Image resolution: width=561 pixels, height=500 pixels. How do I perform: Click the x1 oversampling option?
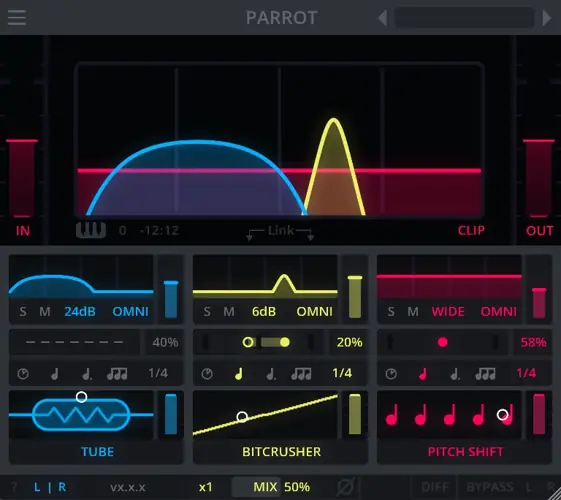click(x=206, y=487)
